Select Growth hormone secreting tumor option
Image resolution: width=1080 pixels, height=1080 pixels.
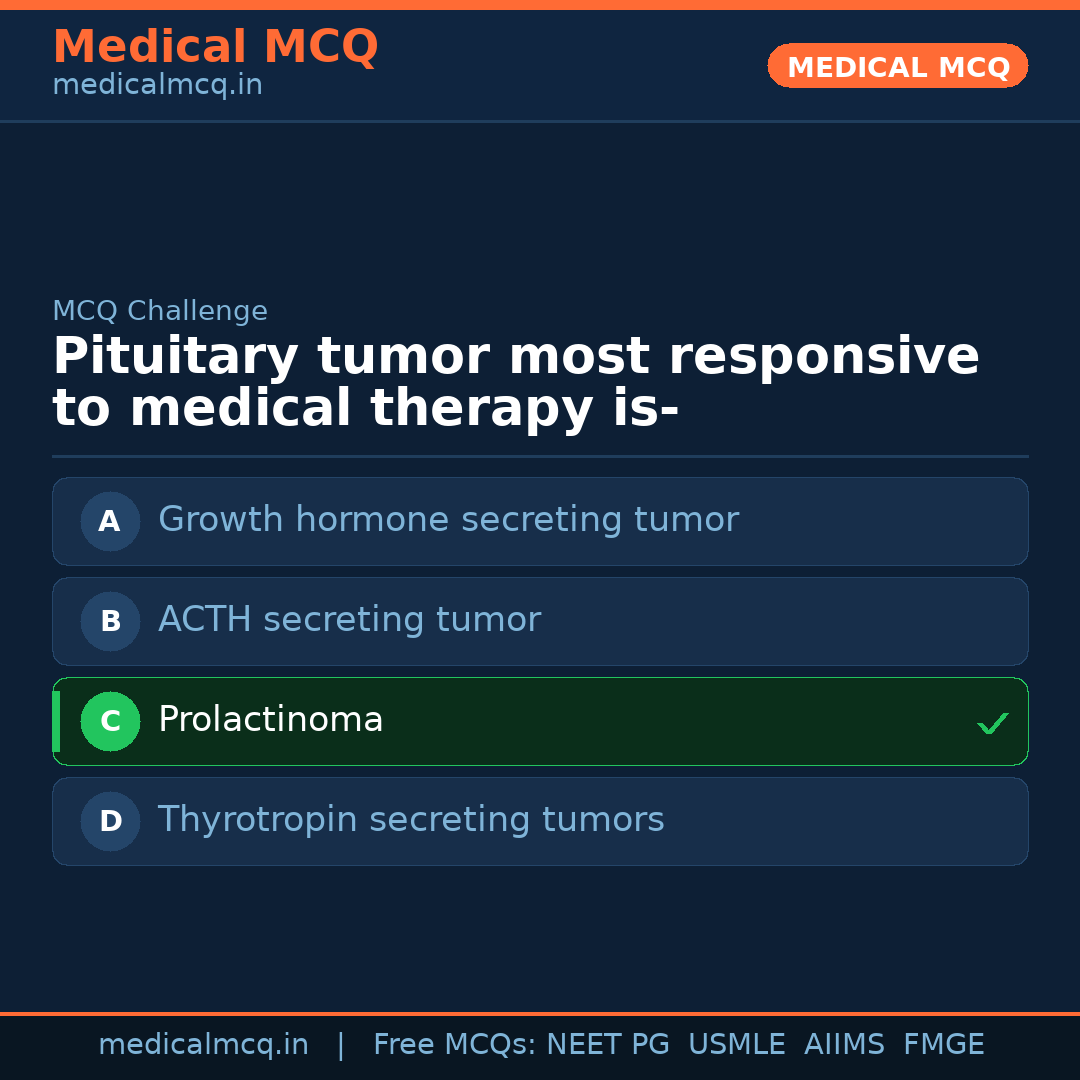pyautogui.click(x=448, y=520)
